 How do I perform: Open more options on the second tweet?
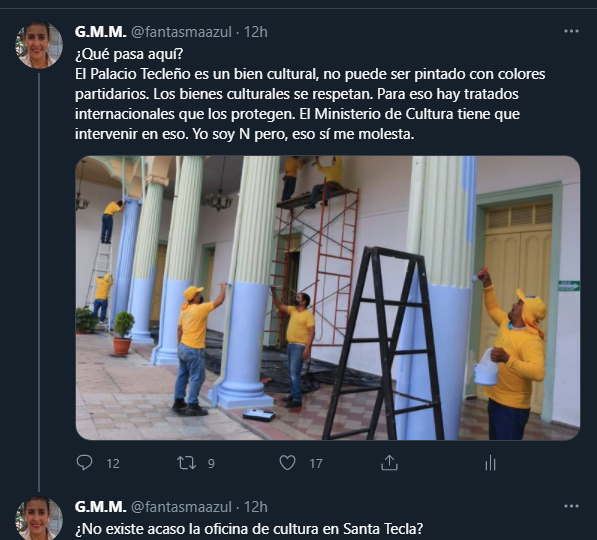tap(571, 506)
